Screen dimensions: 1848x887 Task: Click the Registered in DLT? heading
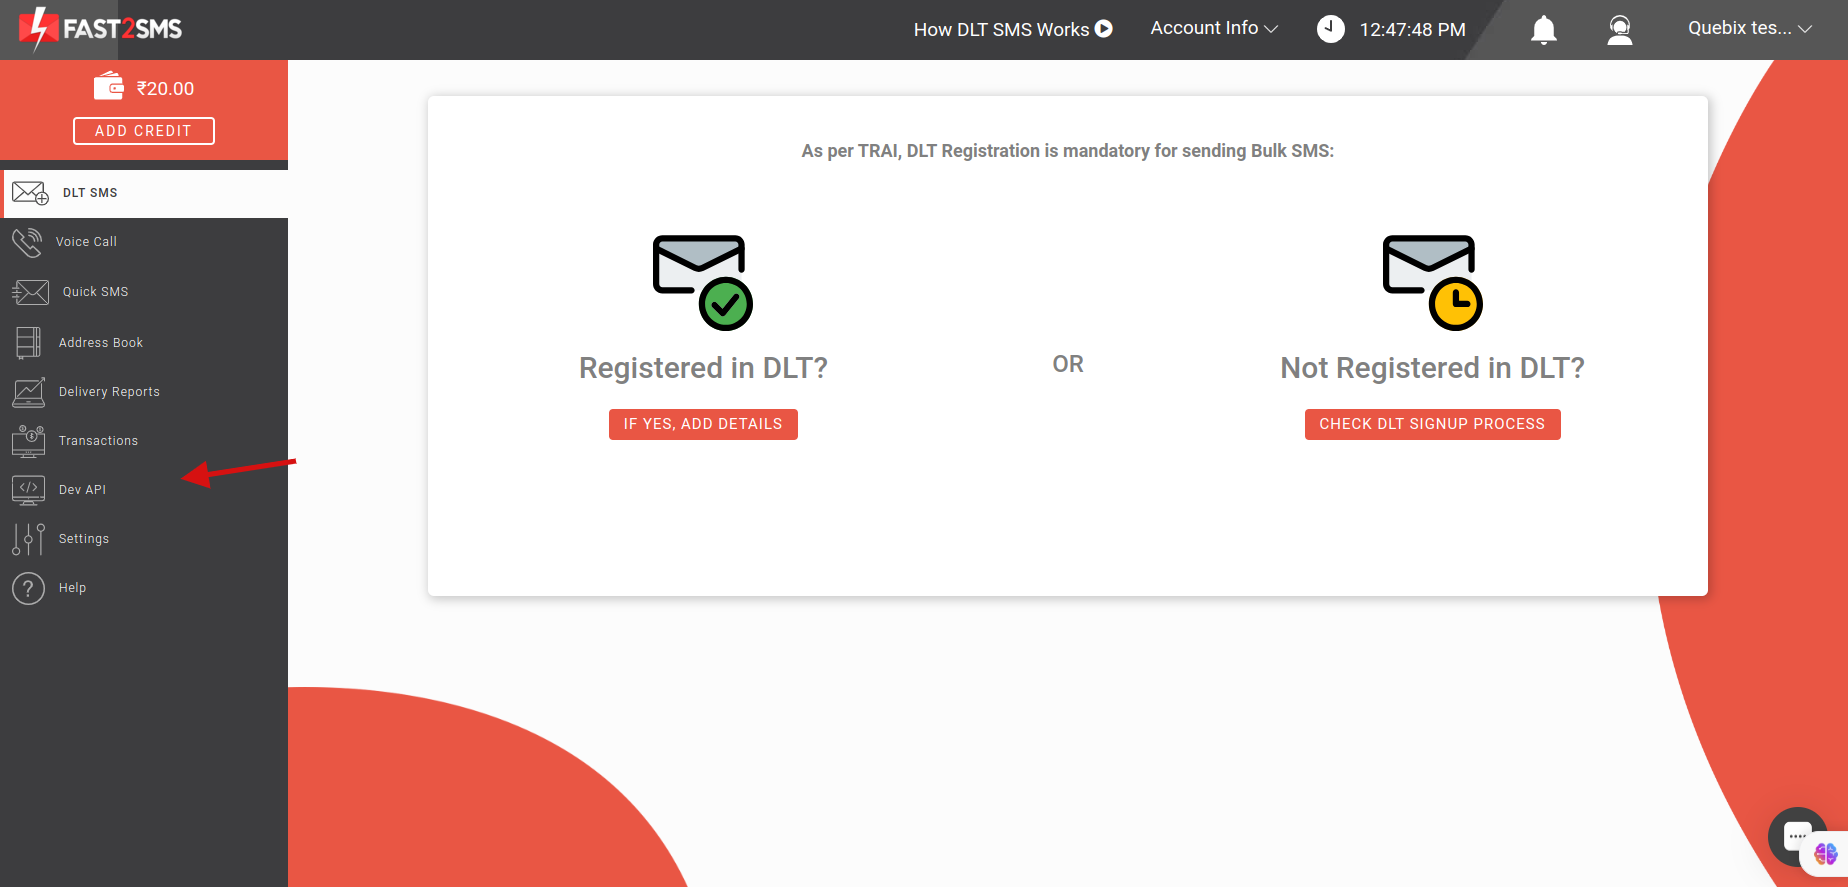tap(703, 368)
